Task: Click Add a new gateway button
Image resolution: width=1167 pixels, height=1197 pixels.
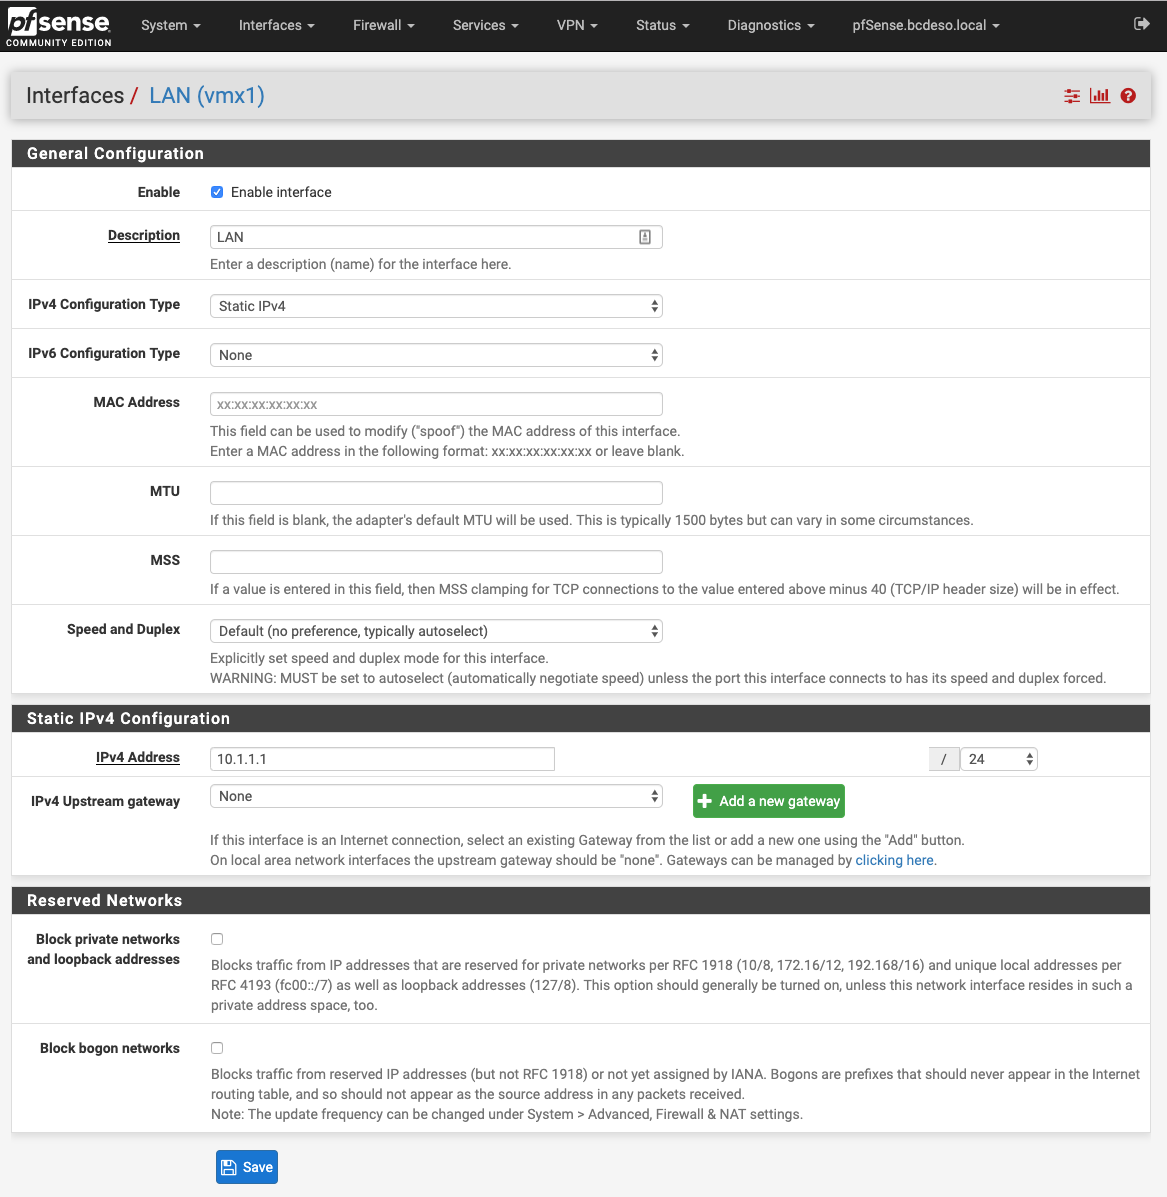Action: click(769, 801)
